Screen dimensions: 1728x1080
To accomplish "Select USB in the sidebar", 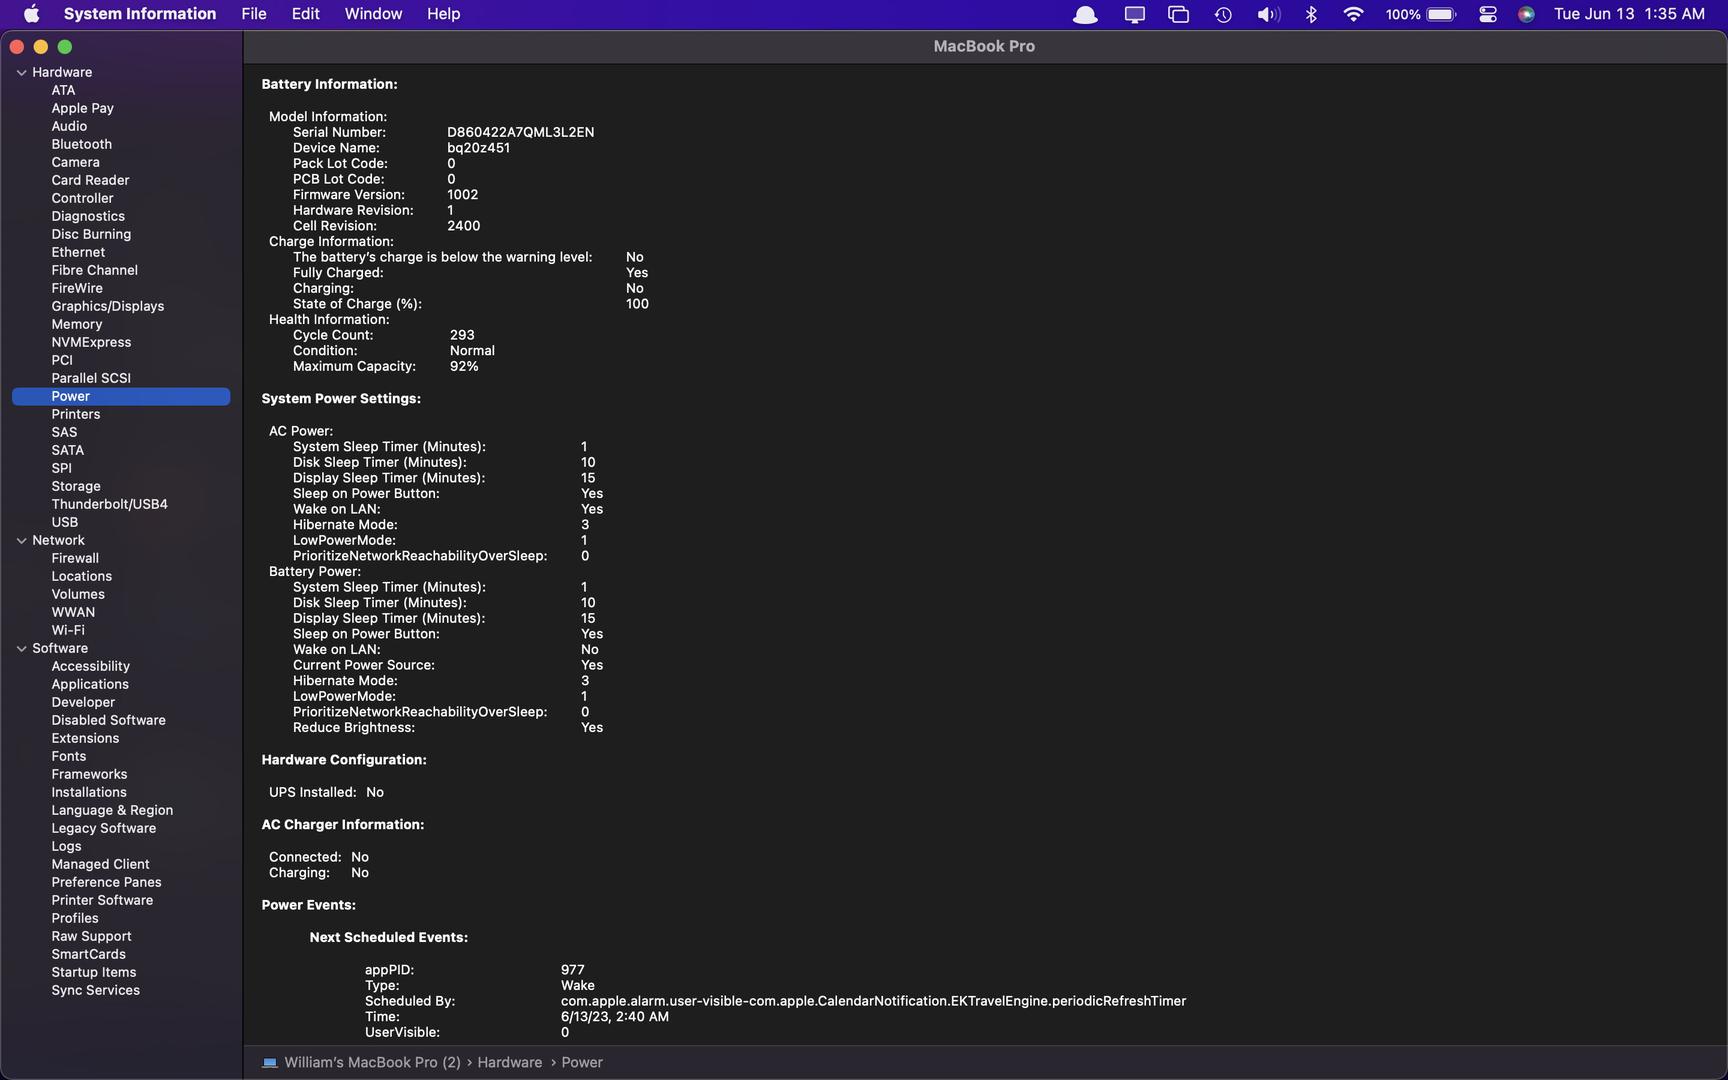I will tap(64, 522).
